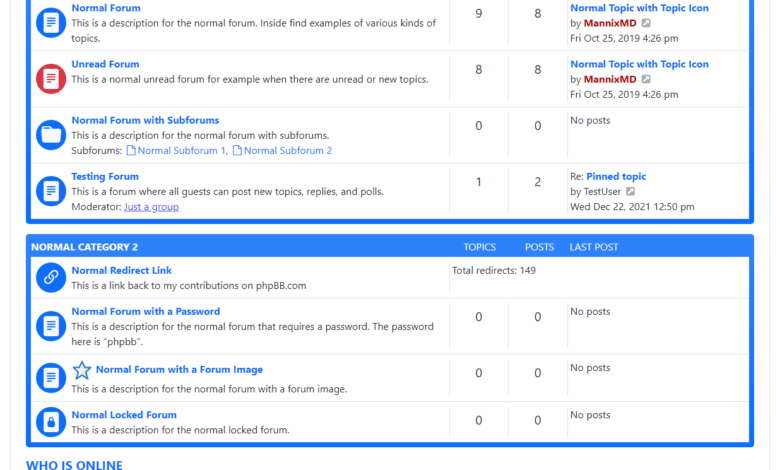Open the 'Just a group' moderator link
This screenshot has height=470, width=780.
pos(151,207)
